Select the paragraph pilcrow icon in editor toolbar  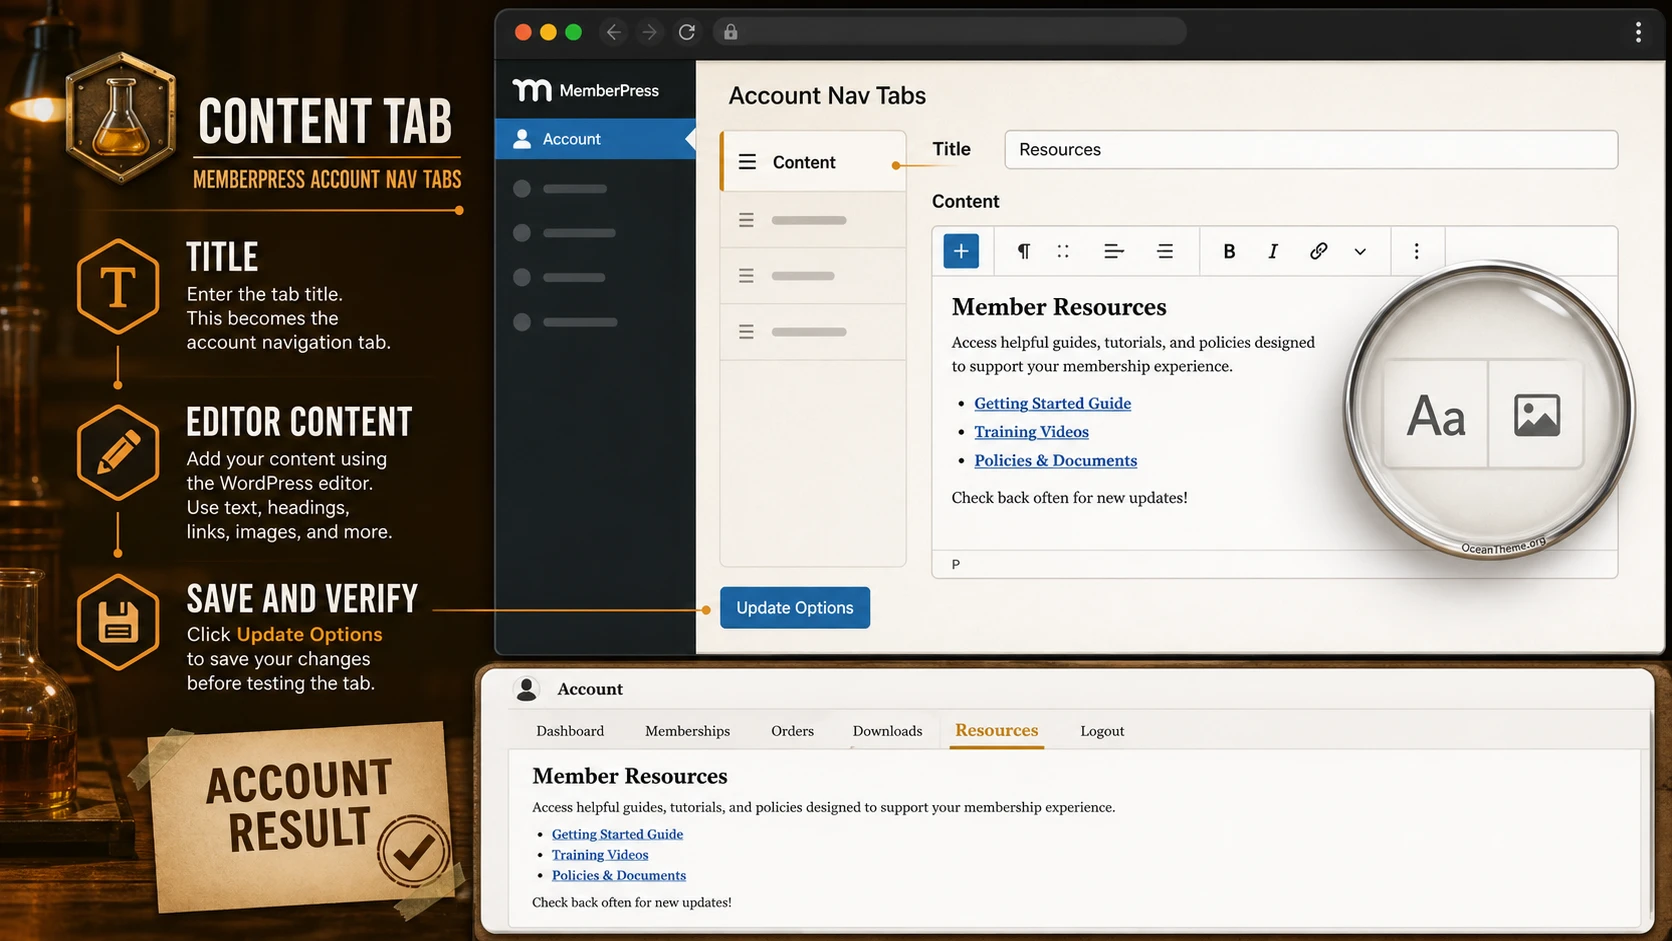[x=1023, y=251]
